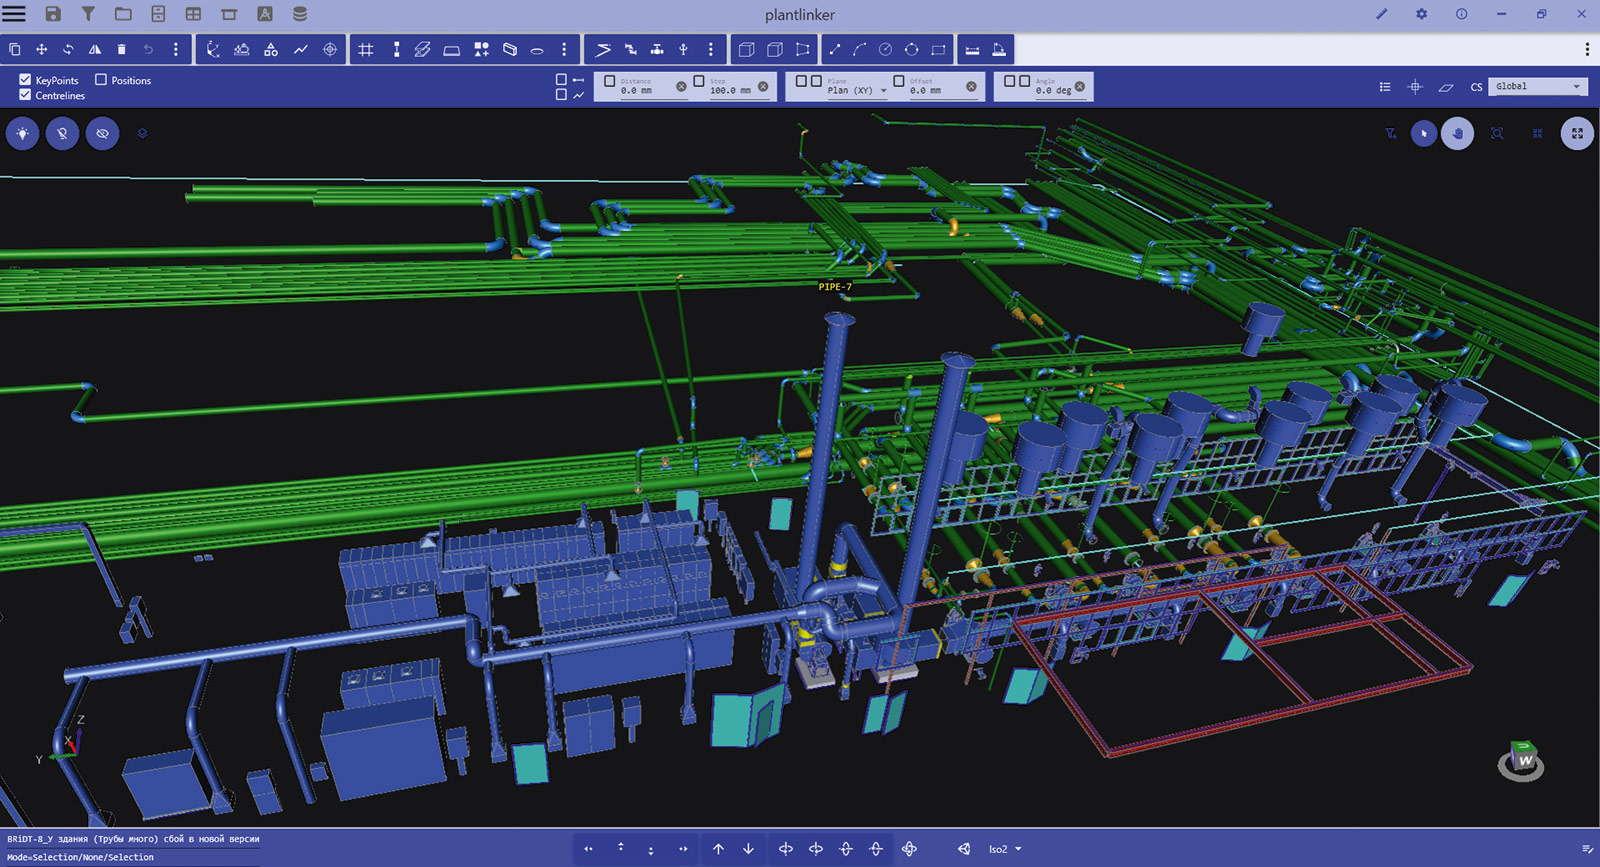Click the target crosshair circle icon
1600x867 pixels.
click(330, 49)
